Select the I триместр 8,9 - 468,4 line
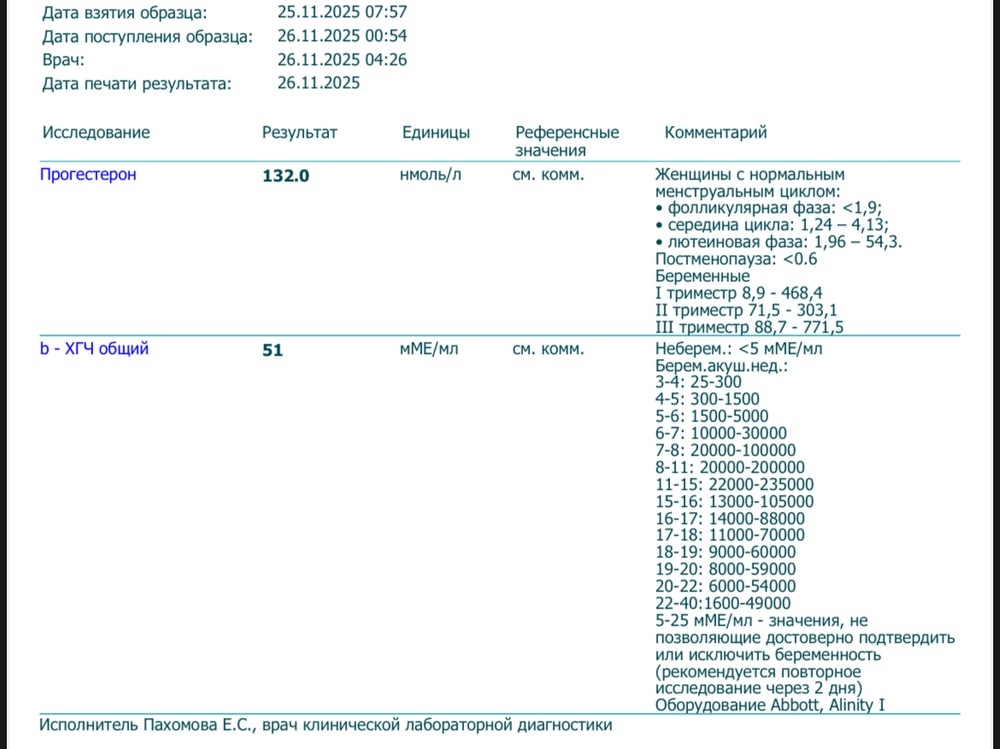This screenshot has height=749, width=1000. (x=738, y=293)
